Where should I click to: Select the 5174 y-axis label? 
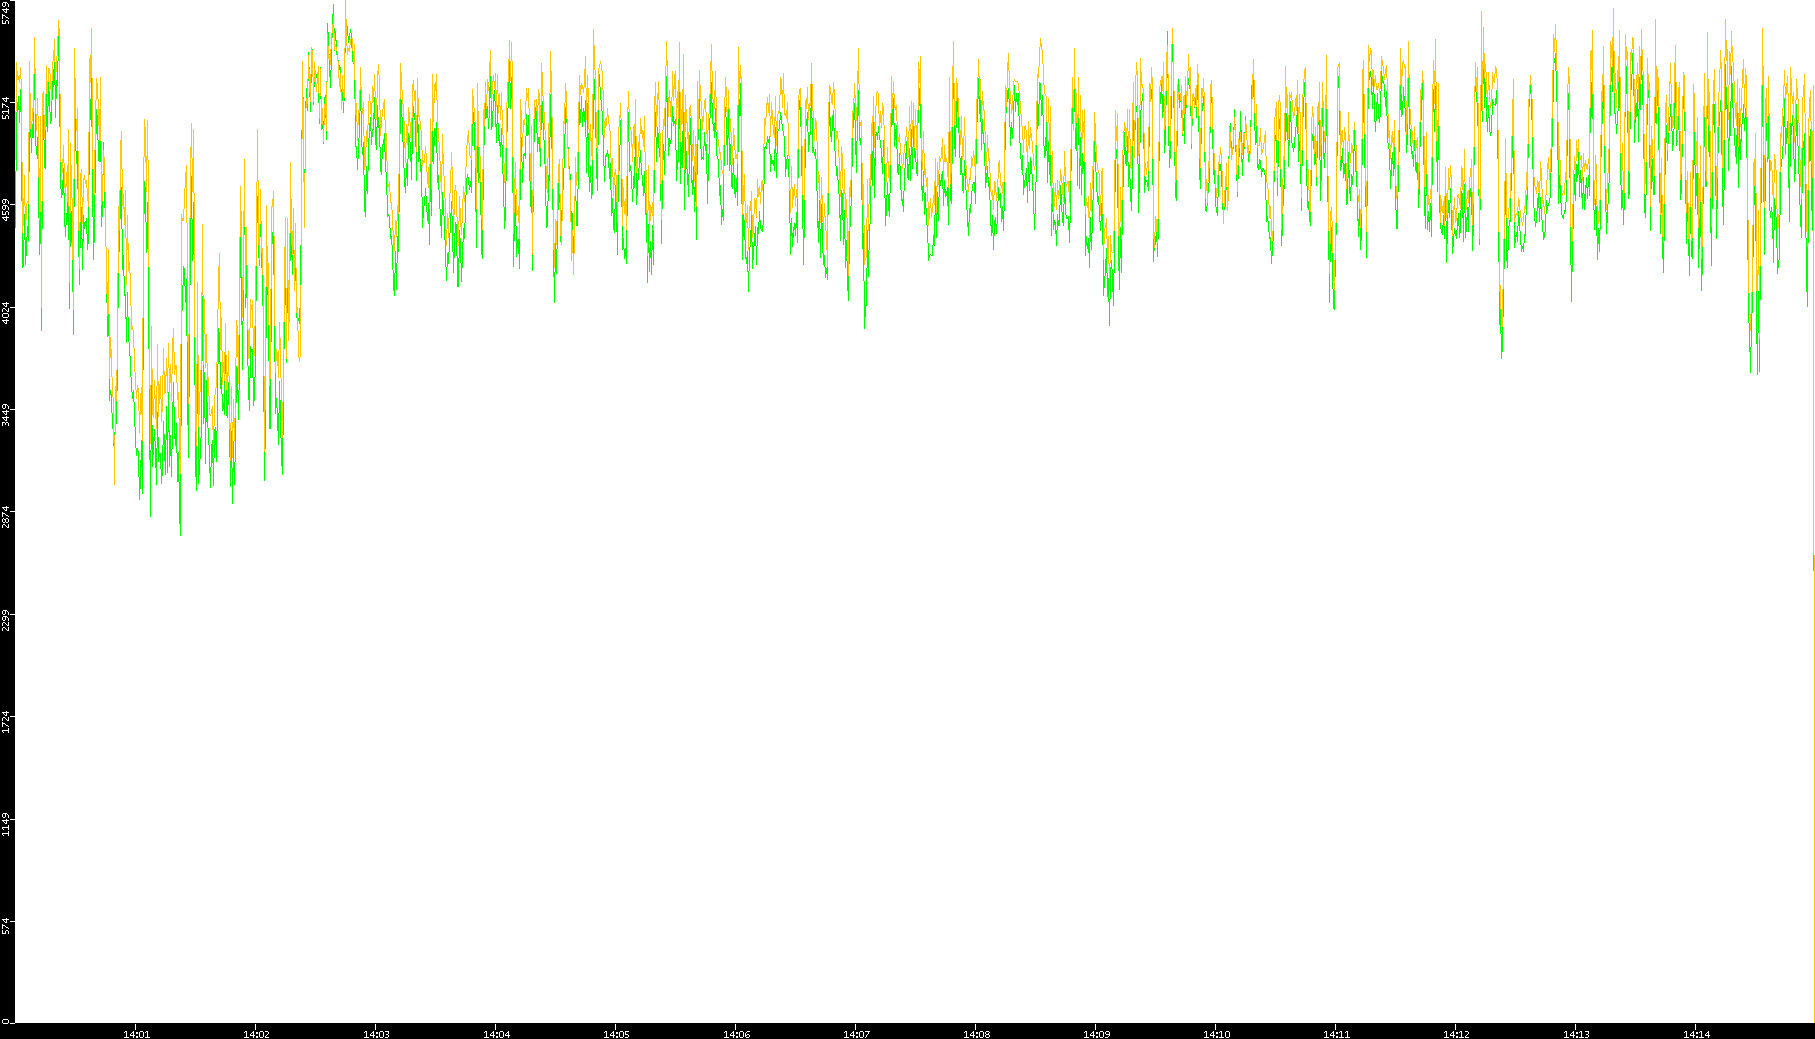coord(6,107)
